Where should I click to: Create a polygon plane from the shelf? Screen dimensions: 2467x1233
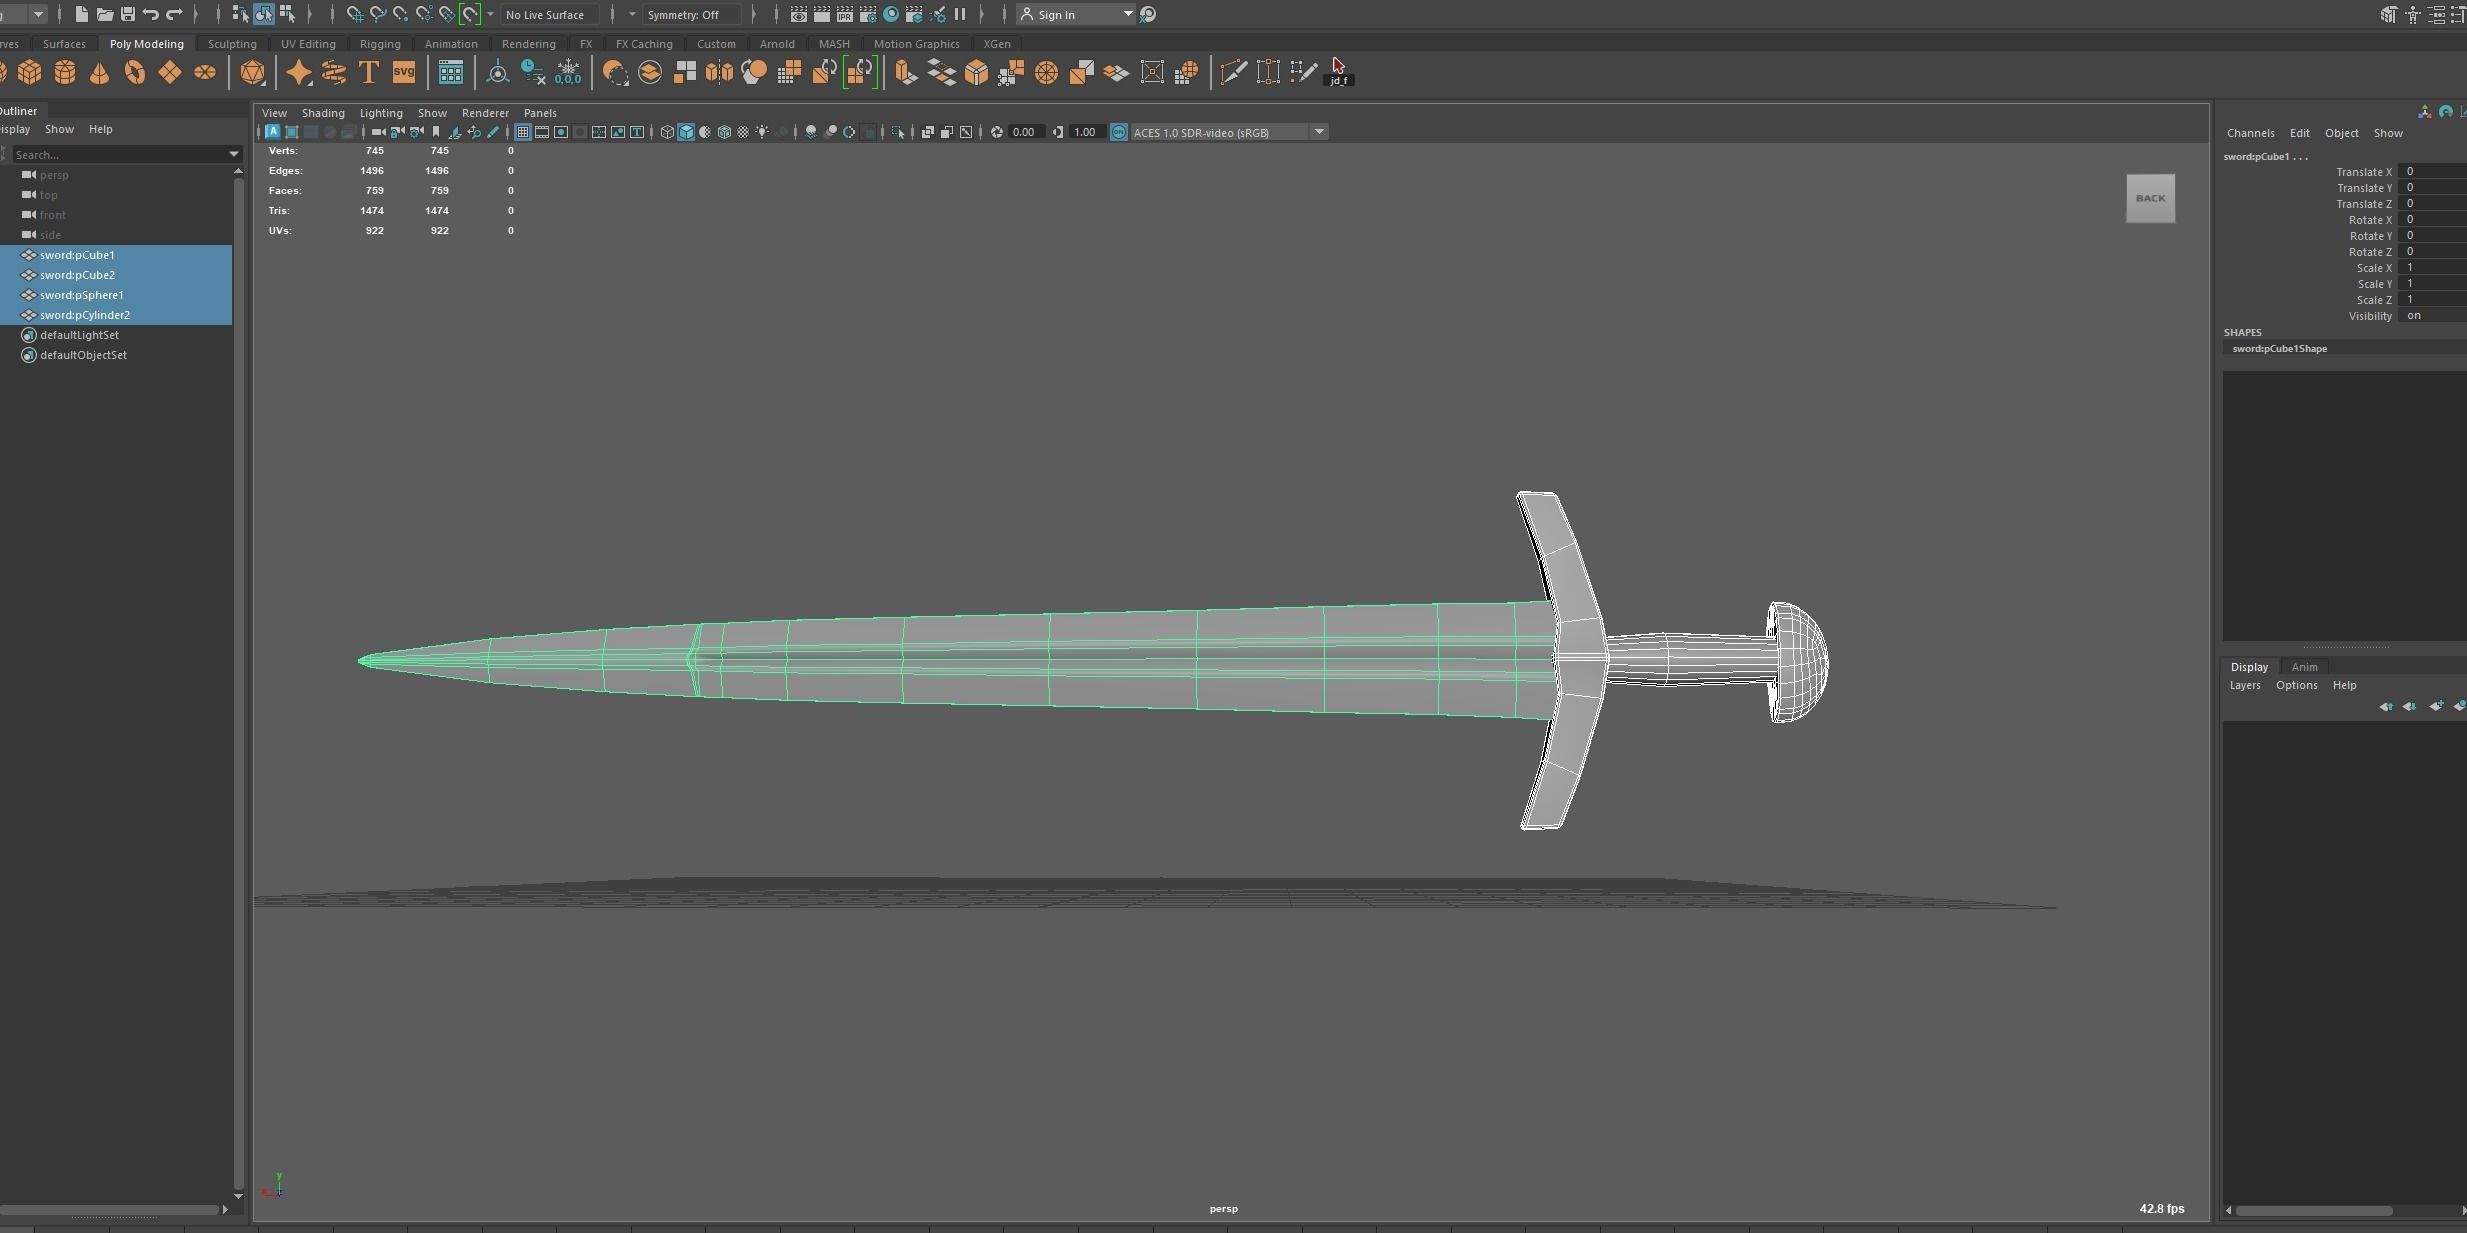point(170,72)
